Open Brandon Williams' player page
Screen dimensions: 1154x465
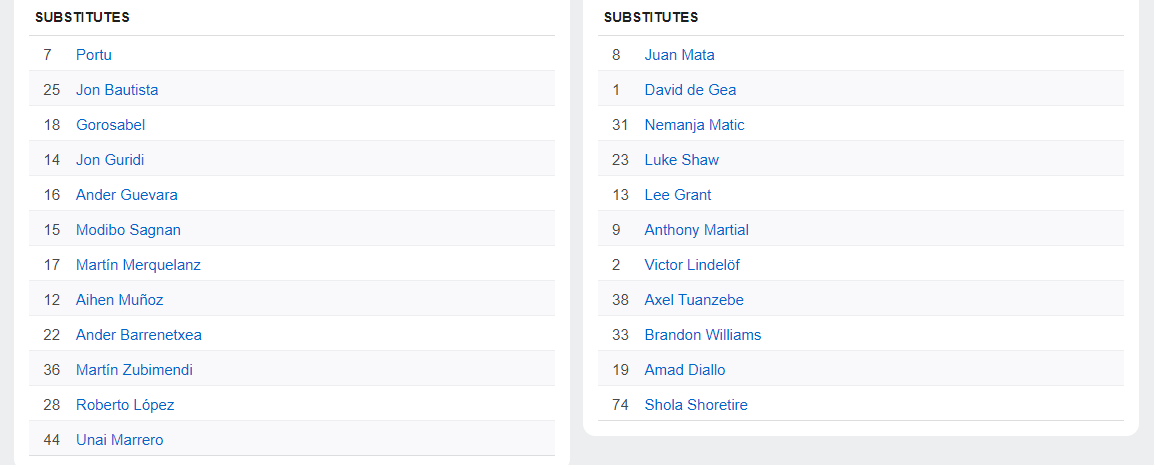[702, 335]
